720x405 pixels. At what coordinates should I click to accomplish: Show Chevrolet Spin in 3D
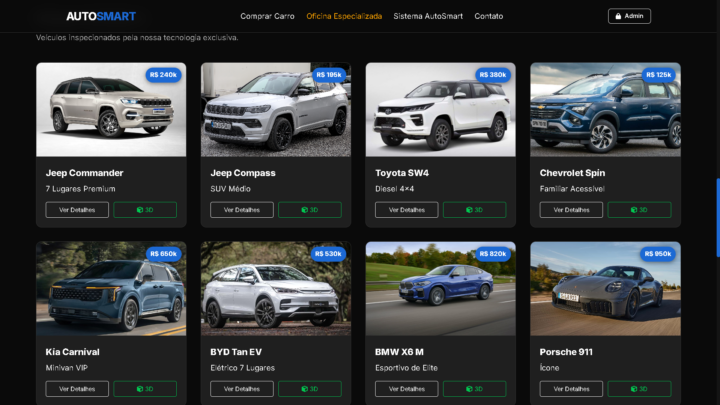tap(639, 210)
